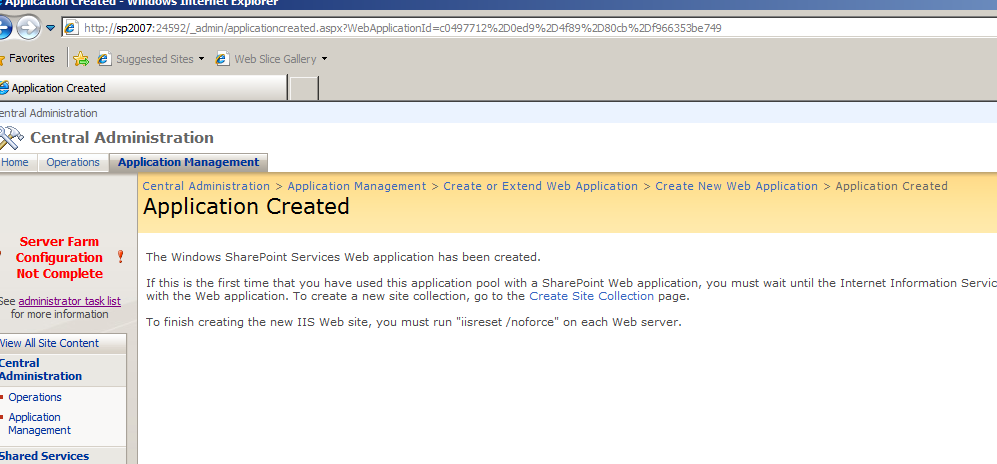Click the browser Back arrow button
The height and width of the screenshot is (464, 997).
(4, 27)
